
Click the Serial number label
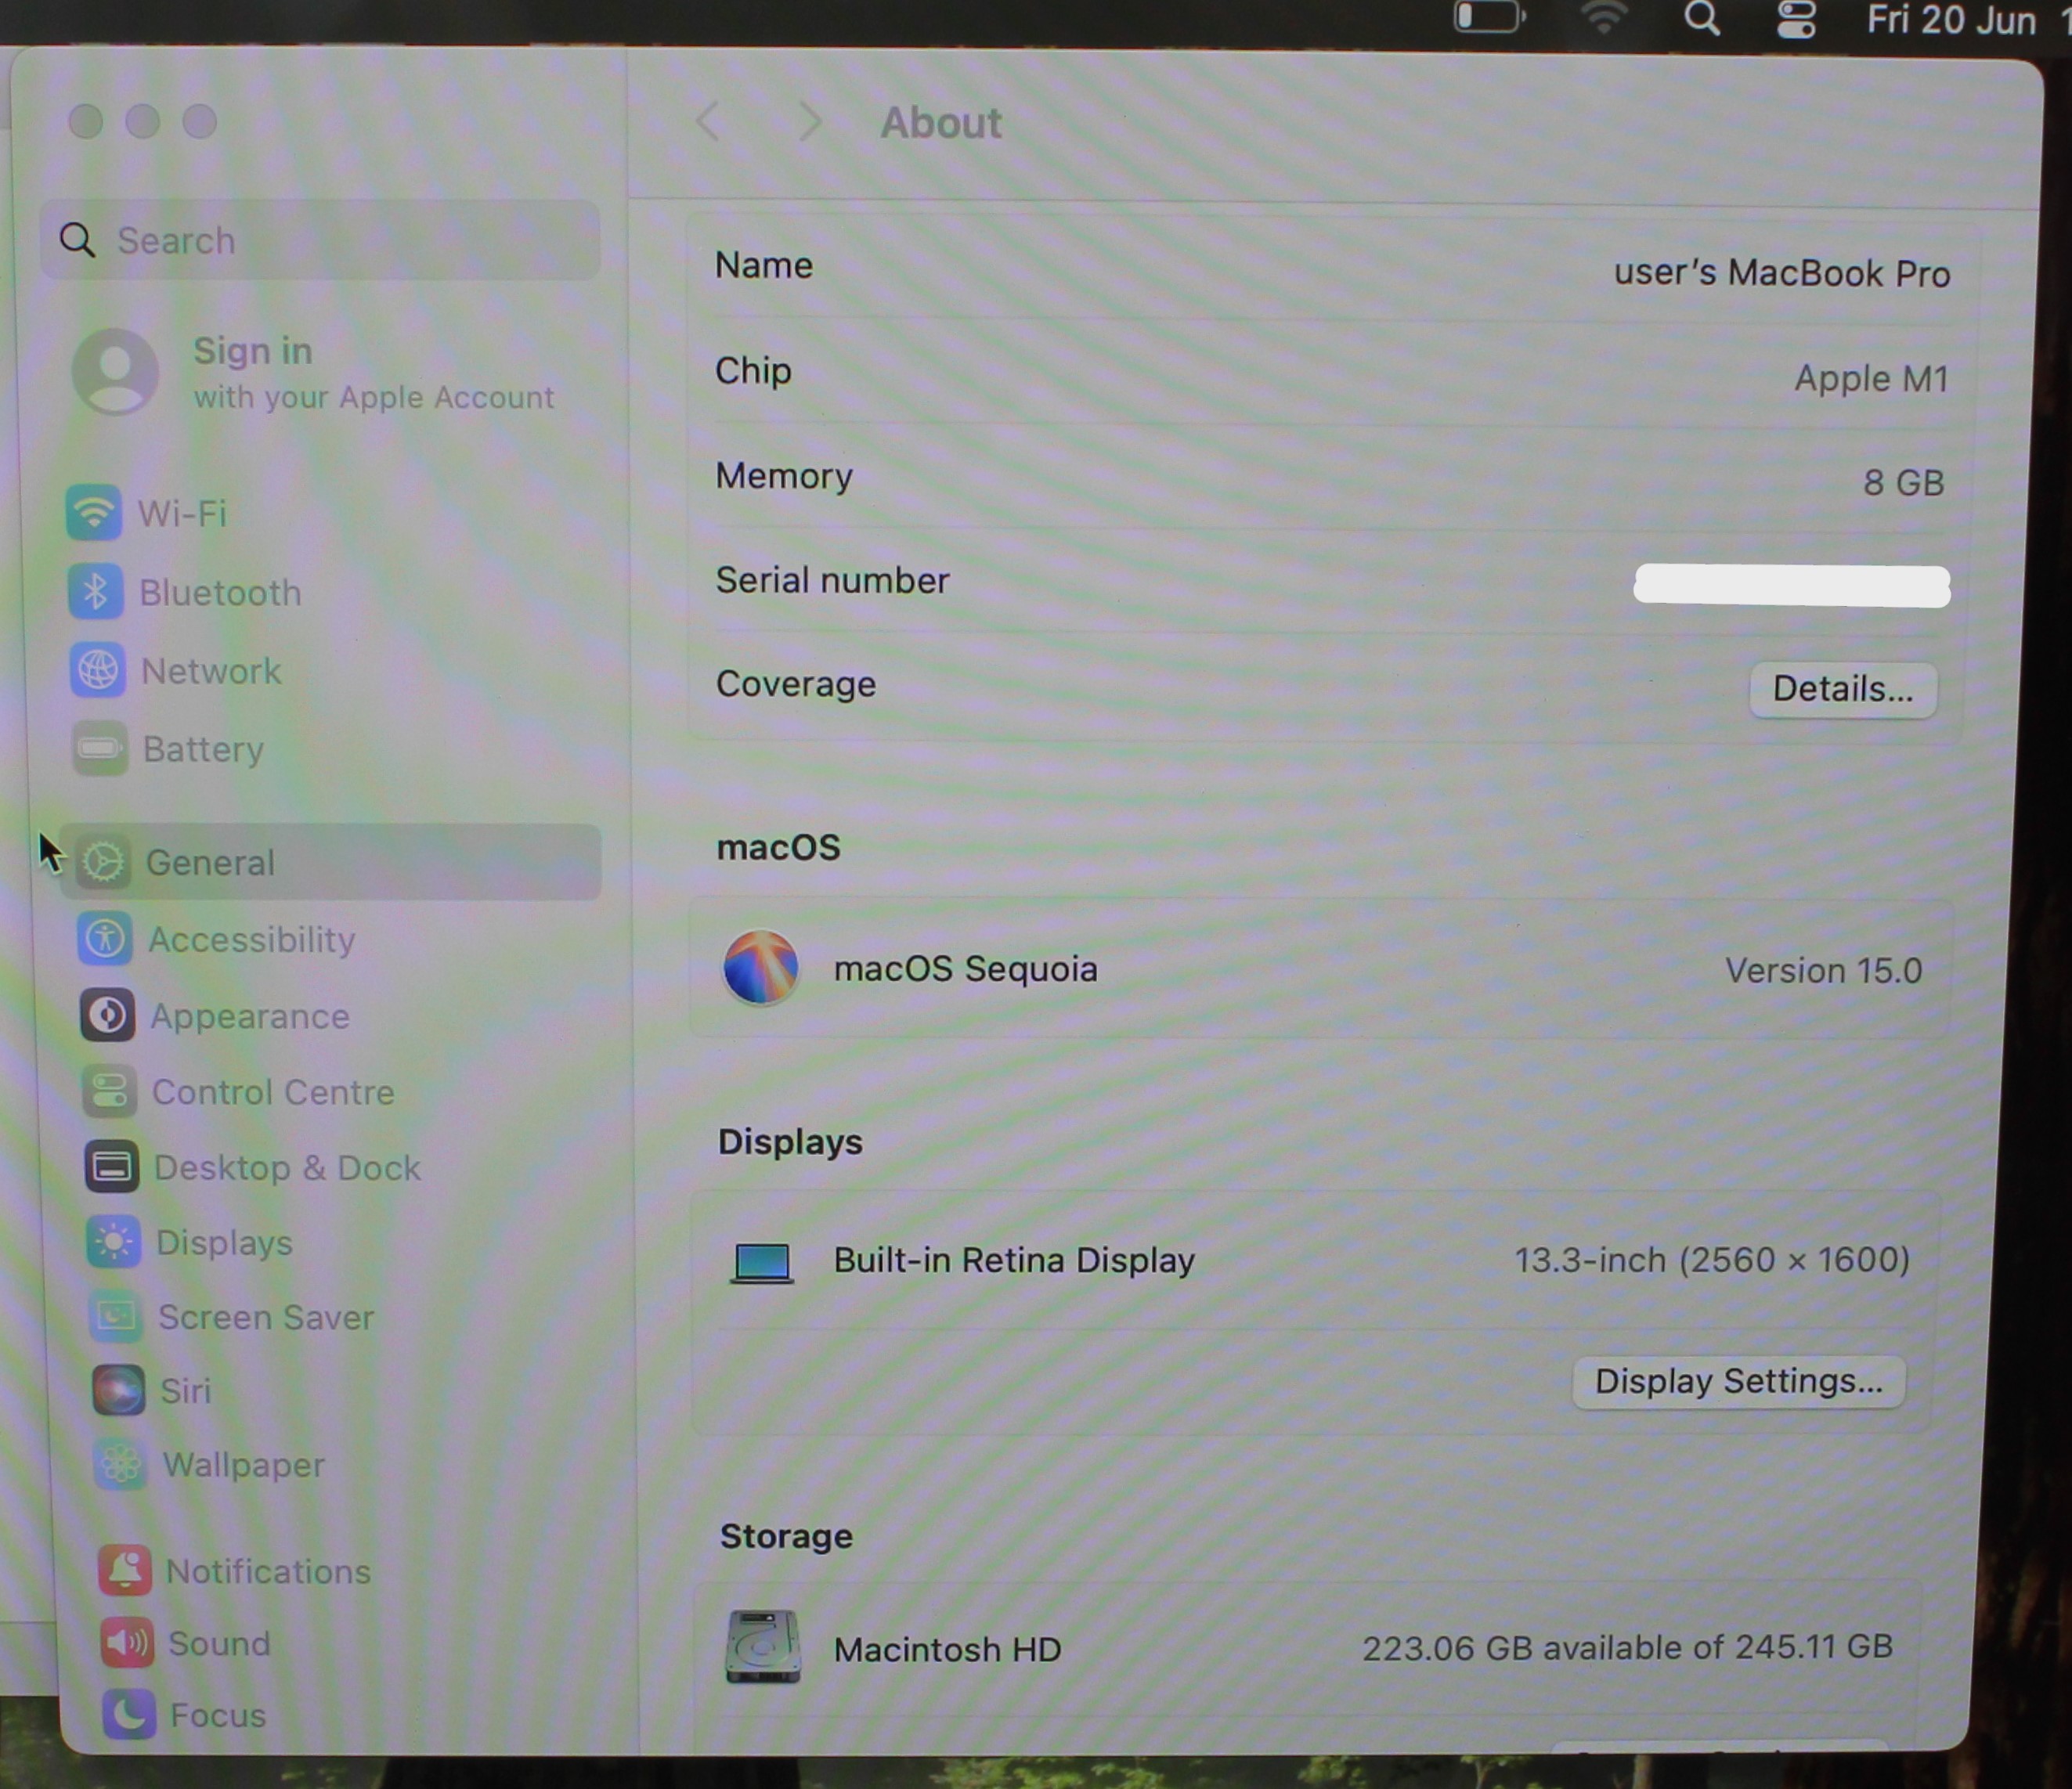[832, 580]
